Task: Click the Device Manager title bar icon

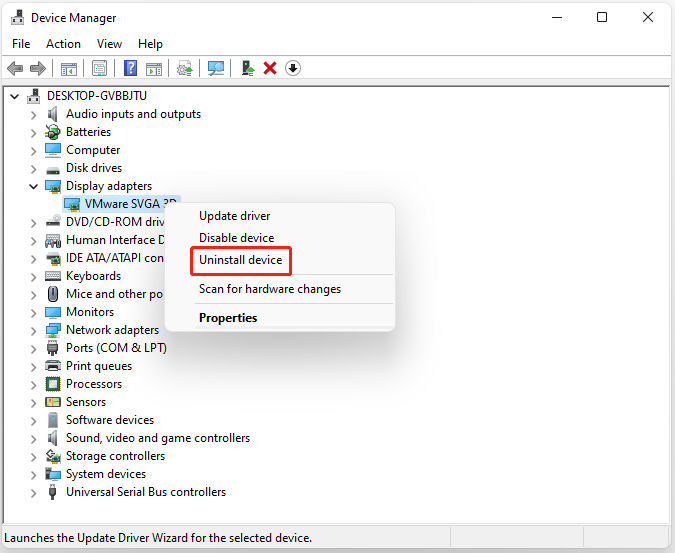Action: click(18, 18)
